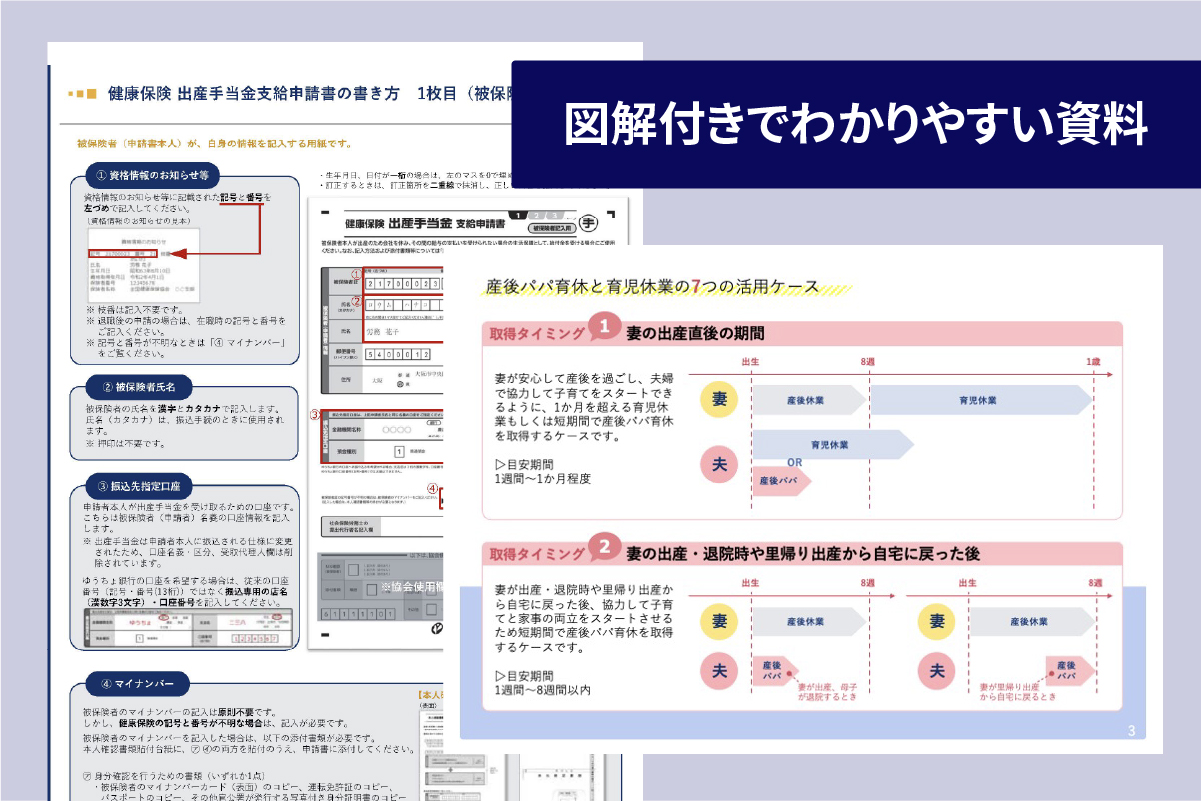Select the title 妻の出産・退院時や里帰り出産から自宅に戻った後
The image size is (1201, 801).
pos(802,553)
